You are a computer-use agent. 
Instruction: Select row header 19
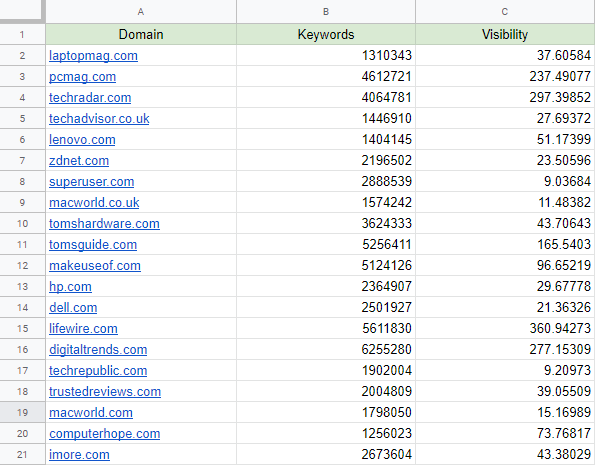(22, 413)
